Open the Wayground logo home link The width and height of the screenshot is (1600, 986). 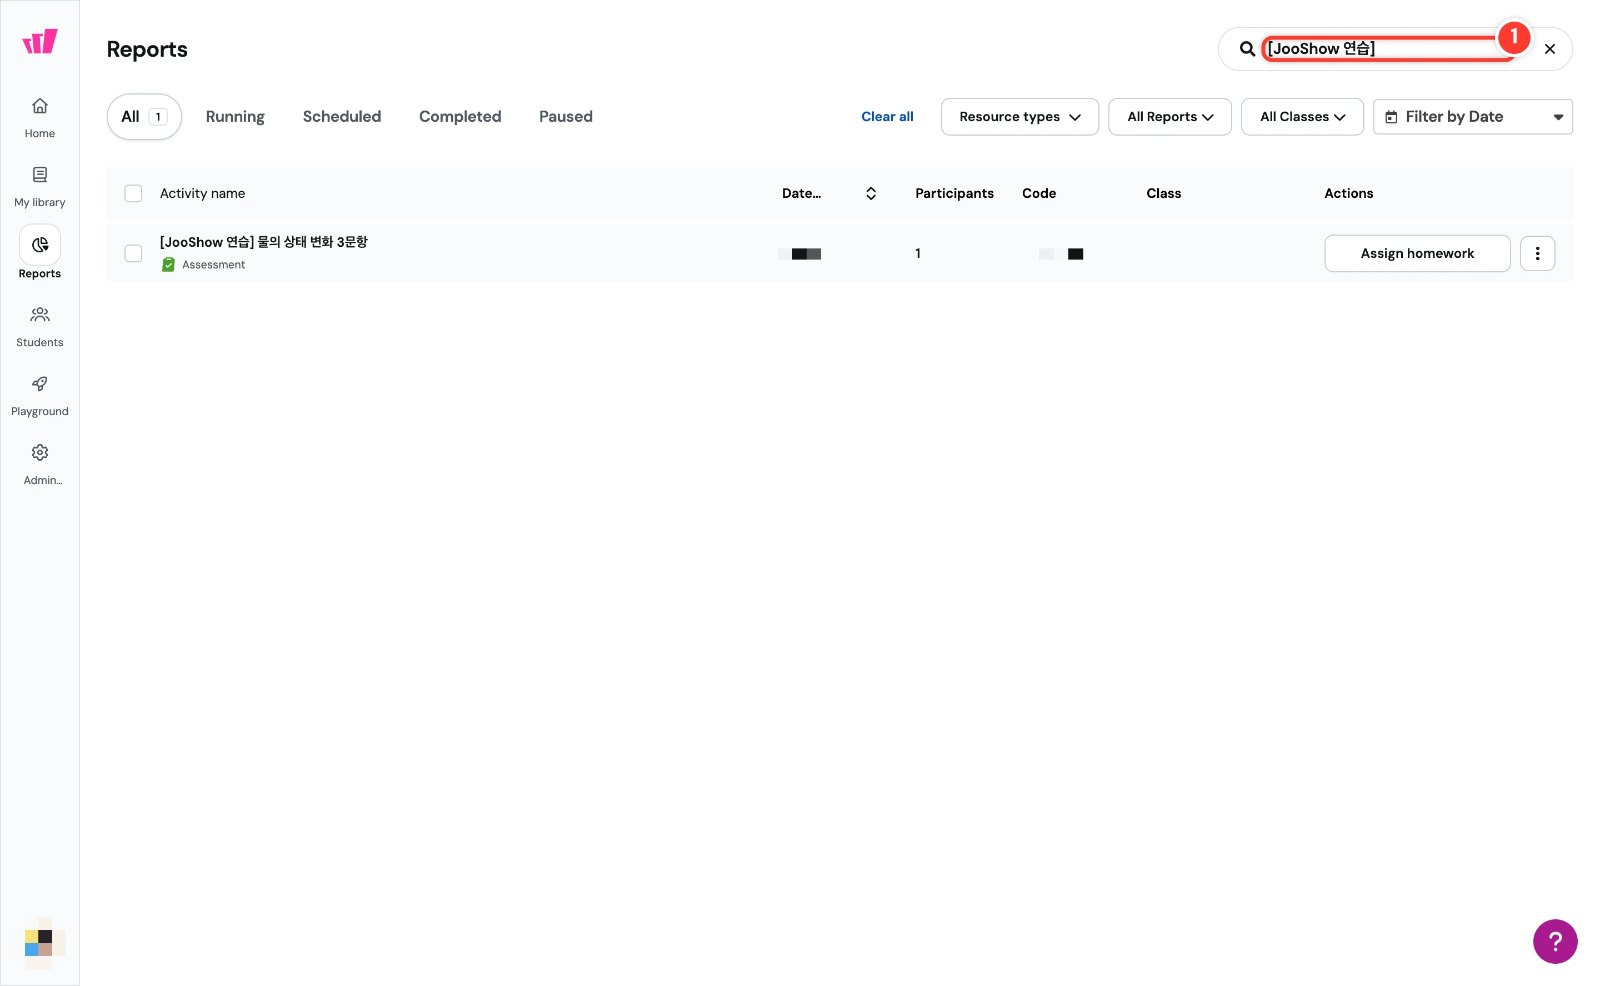click(40, 41)
